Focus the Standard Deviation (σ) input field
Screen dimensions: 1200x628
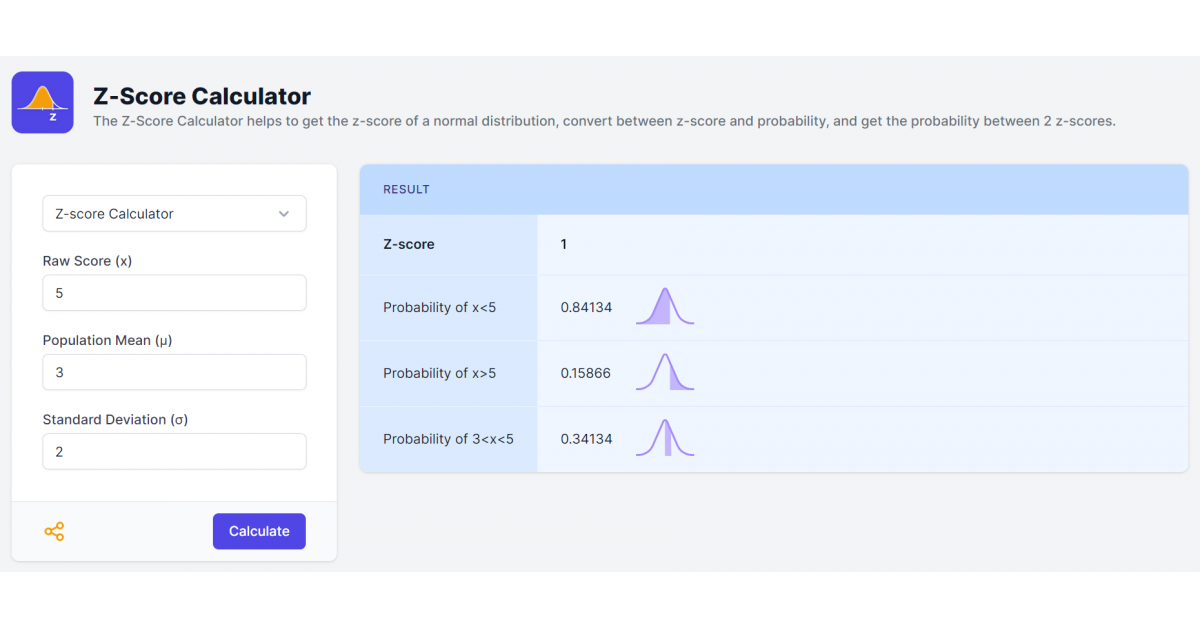pyautogui.click(x=174, y=451)
